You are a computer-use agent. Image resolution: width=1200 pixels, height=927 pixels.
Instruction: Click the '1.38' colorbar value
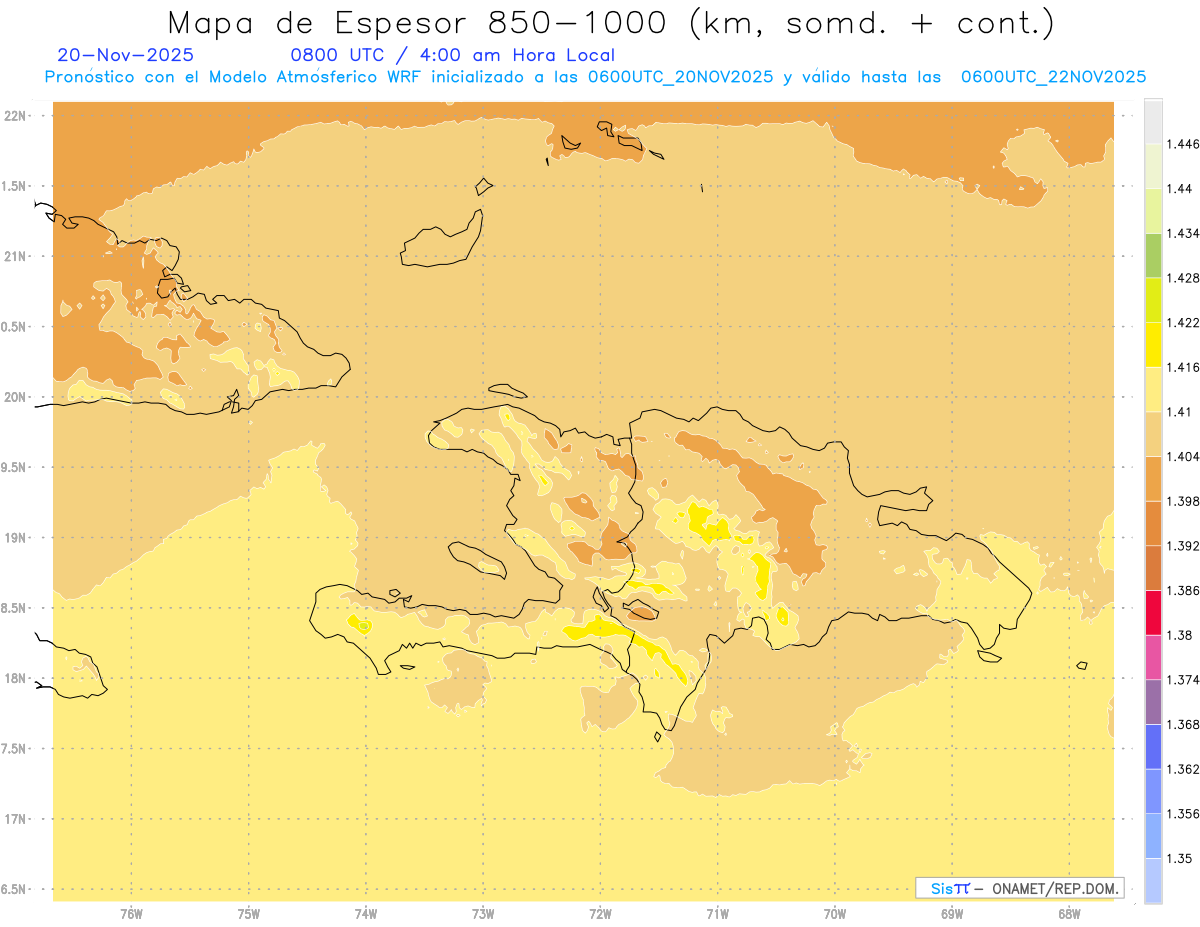coord(1179,635)
